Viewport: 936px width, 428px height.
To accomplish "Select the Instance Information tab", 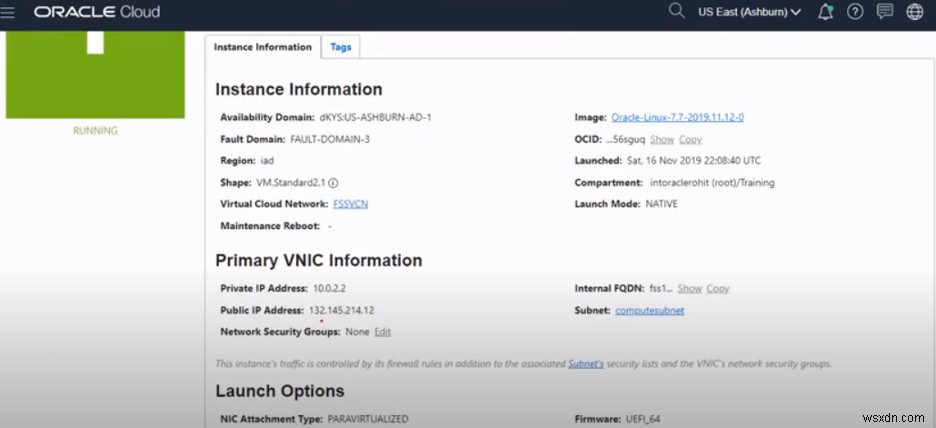I will point(263,47).
